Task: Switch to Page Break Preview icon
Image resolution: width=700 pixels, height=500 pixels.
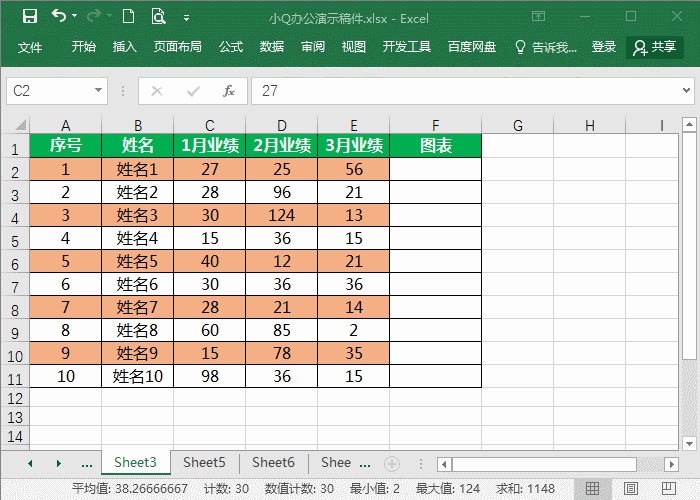Action: click(x=668, y=488)
